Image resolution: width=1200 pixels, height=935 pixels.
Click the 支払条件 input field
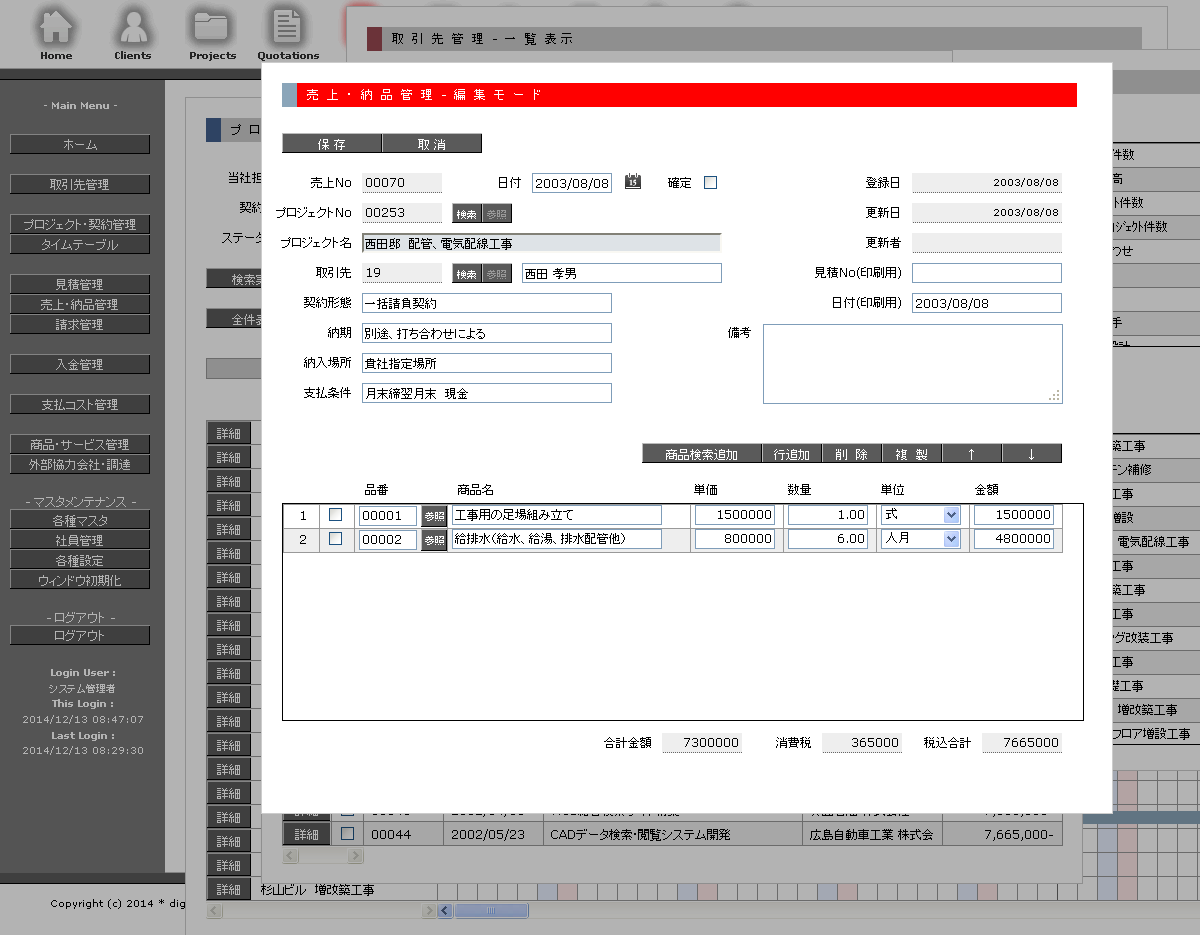click(487, 393)
